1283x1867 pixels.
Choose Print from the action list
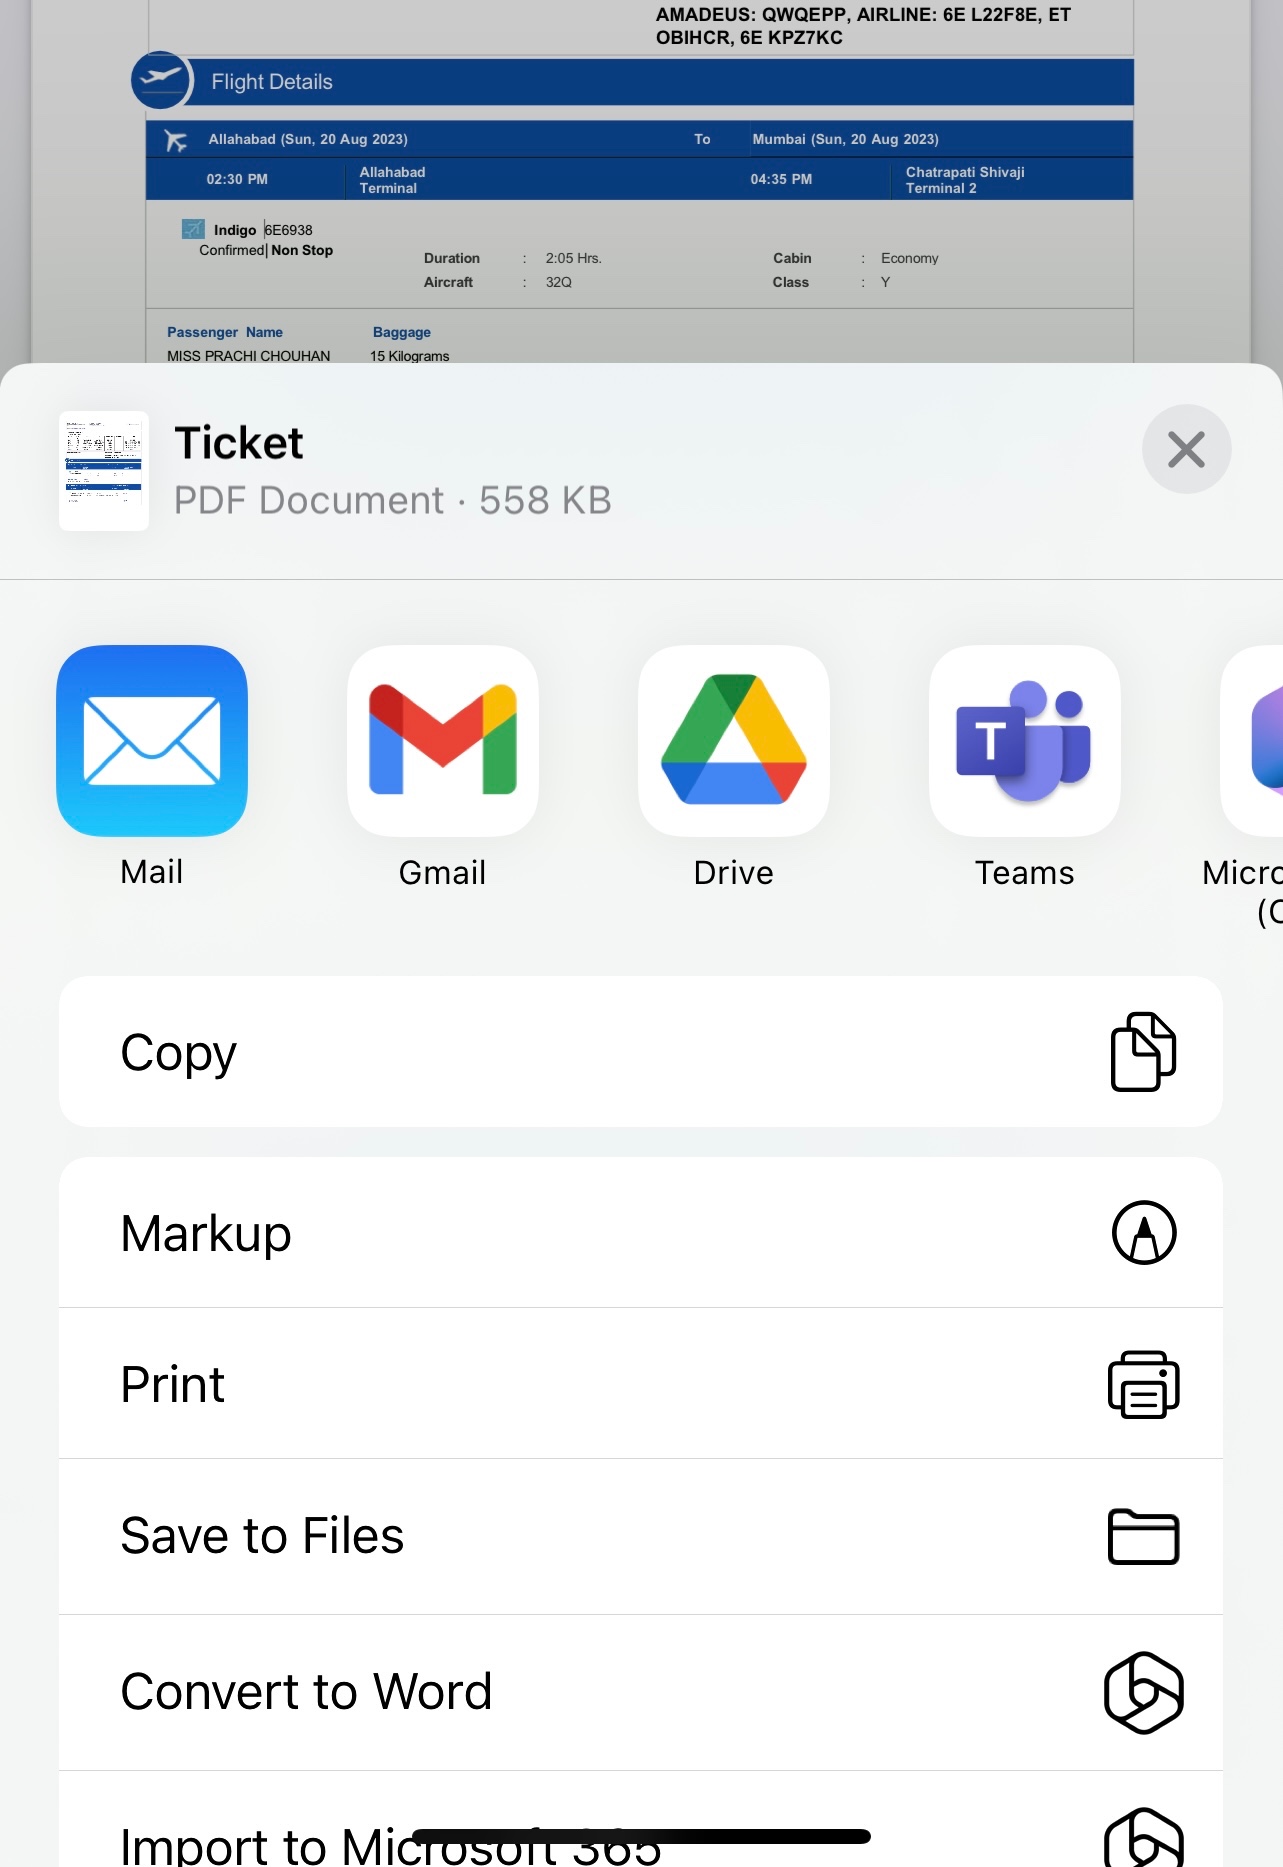coord(641,1384)
